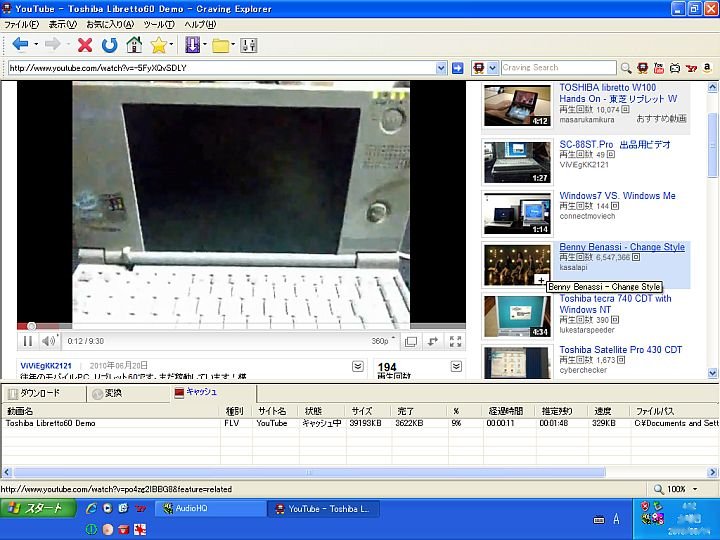
Task: Open the SC-88ST Pro video link
Action: [x=614, y=145]
